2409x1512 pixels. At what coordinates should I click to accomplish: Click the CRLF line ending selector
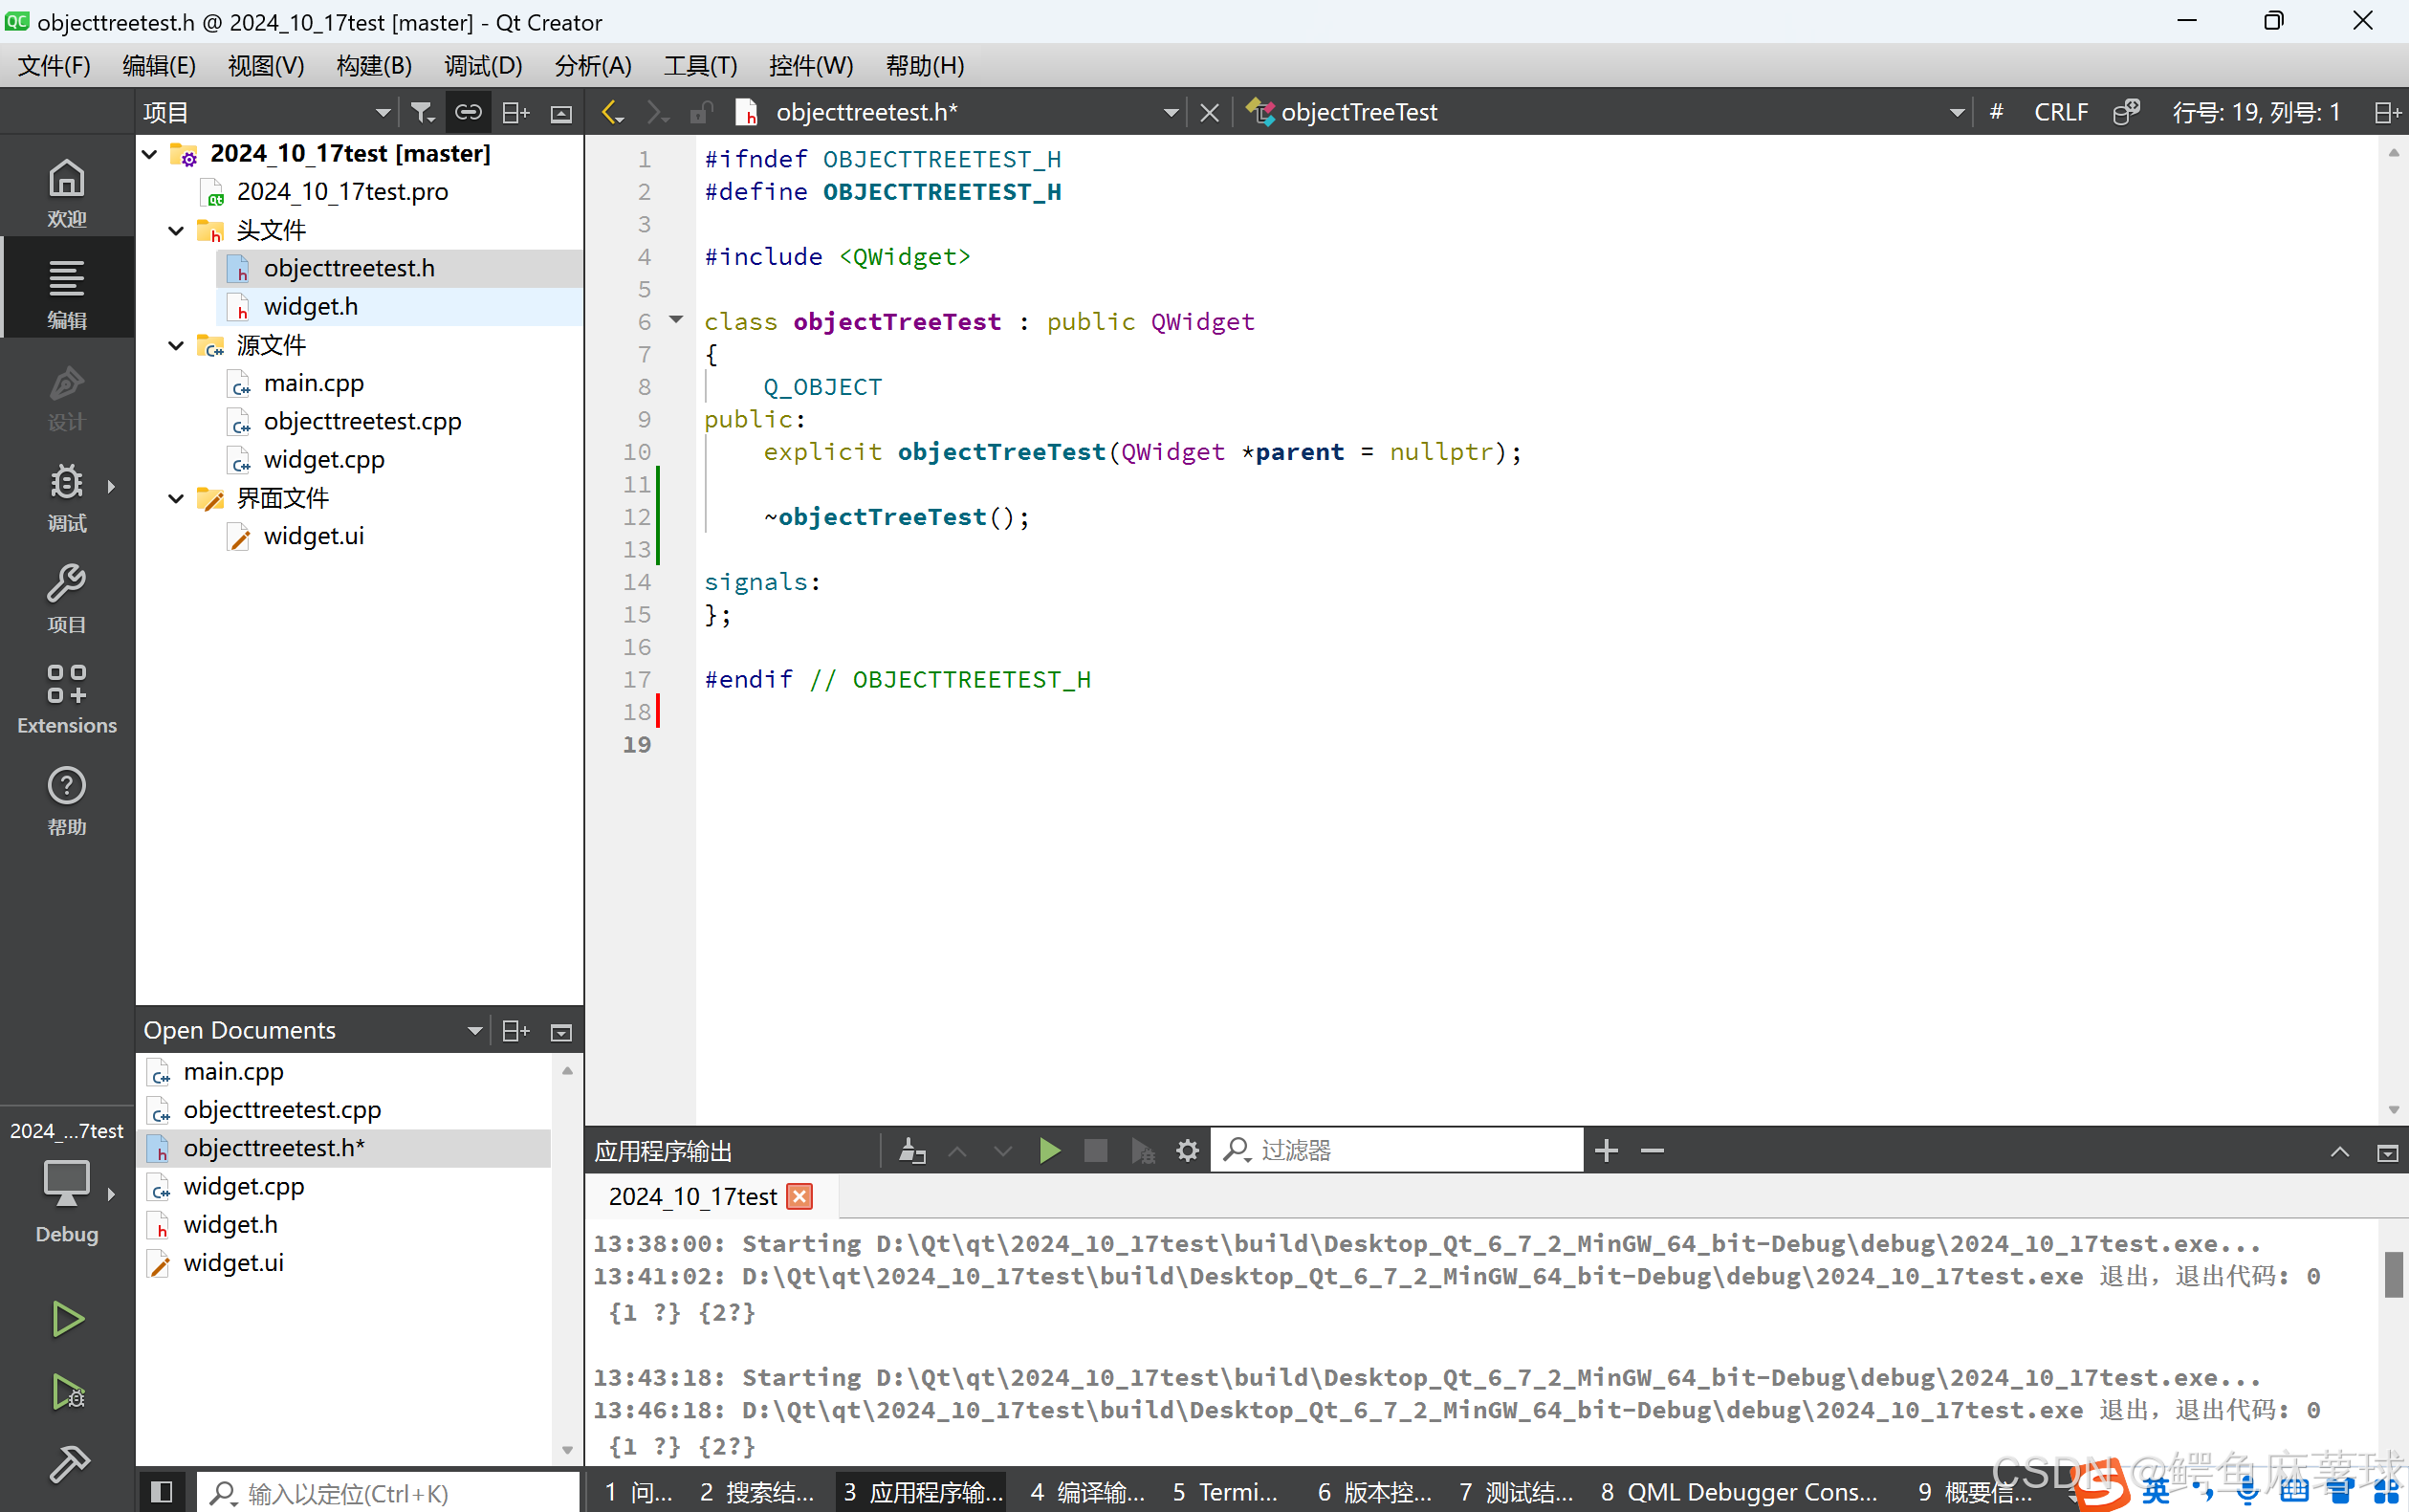tap(2060, 112)
